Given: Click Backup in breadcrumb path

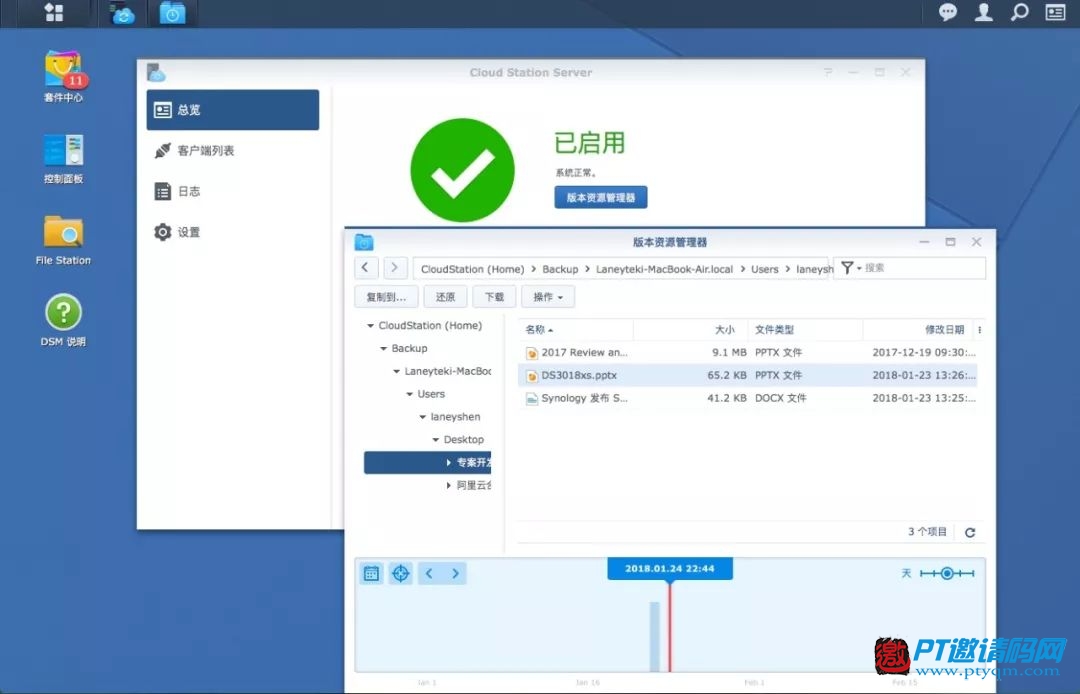Looking at the screenshot, I should [560, 269].
